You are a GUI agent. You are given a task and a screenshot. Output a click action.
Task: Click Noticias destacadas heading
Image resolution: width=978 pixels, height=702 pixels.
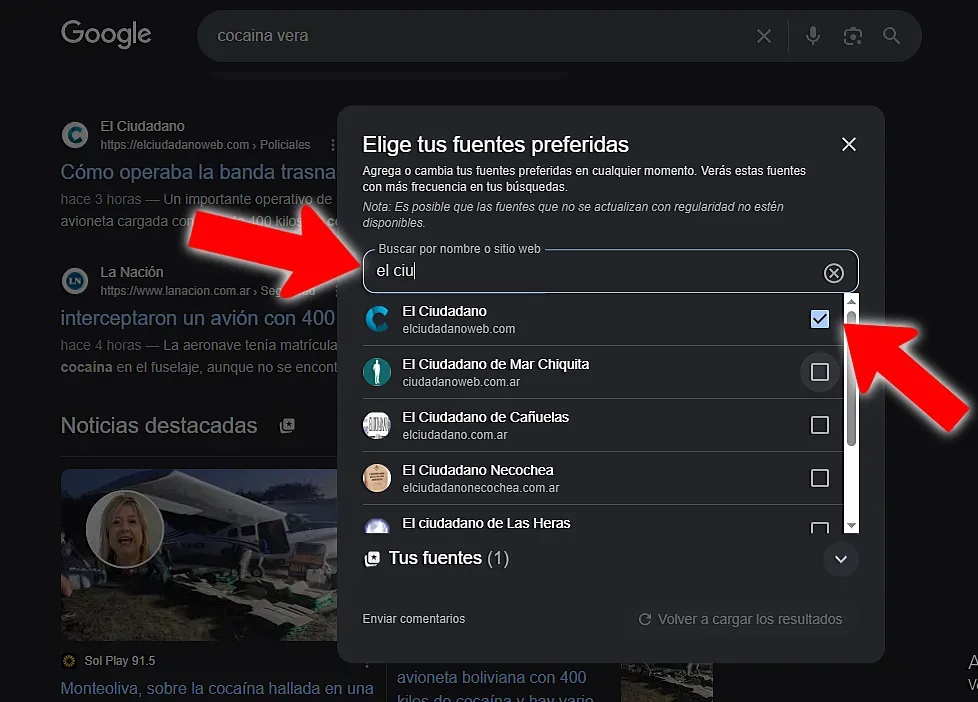coord(159,426)
